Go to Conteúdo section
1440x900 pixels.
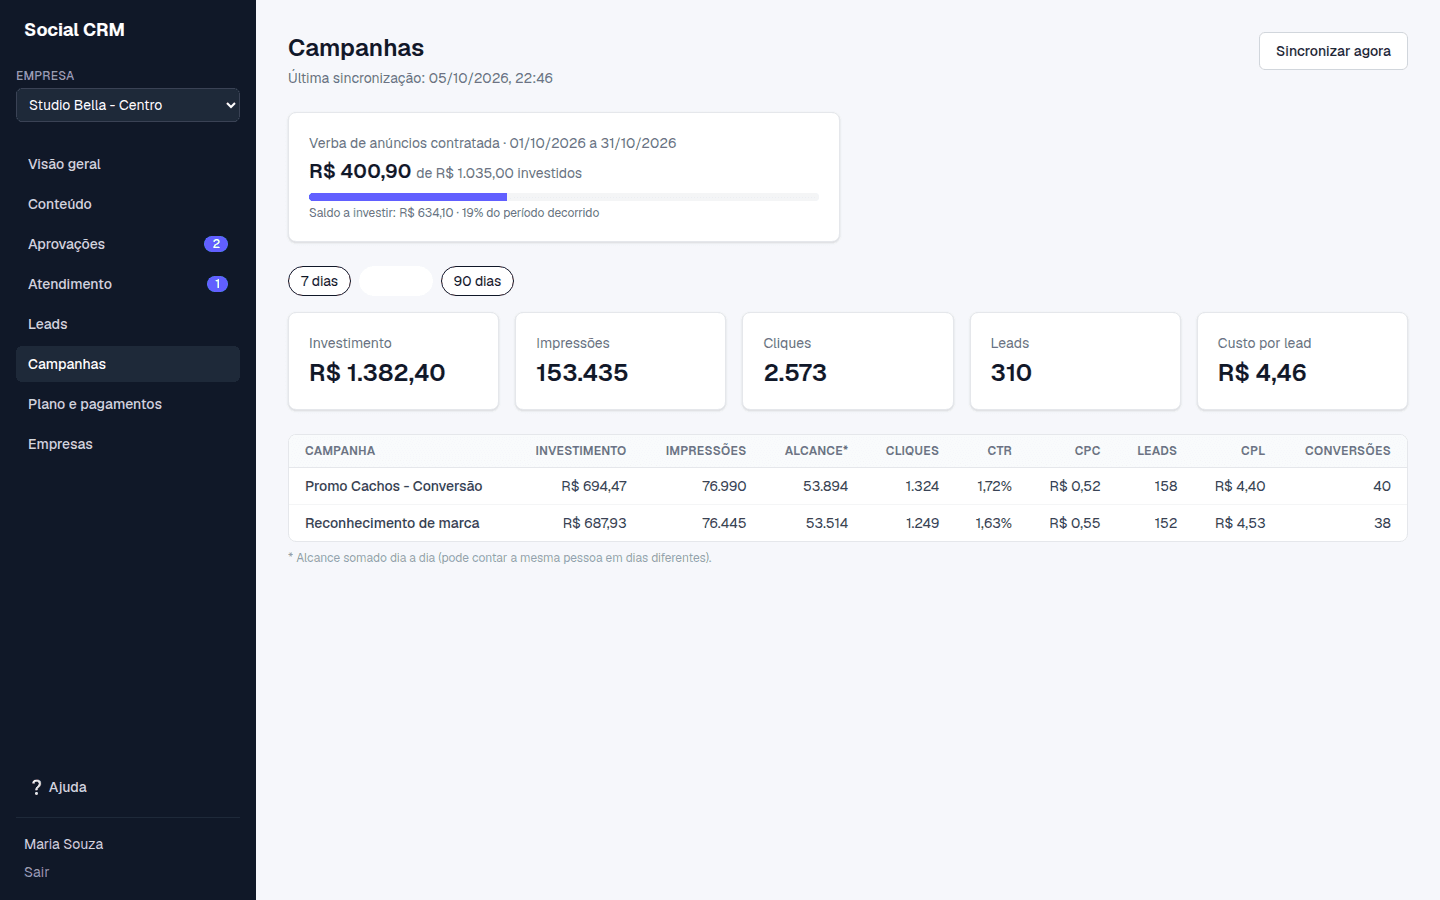(x=128, y=204)
